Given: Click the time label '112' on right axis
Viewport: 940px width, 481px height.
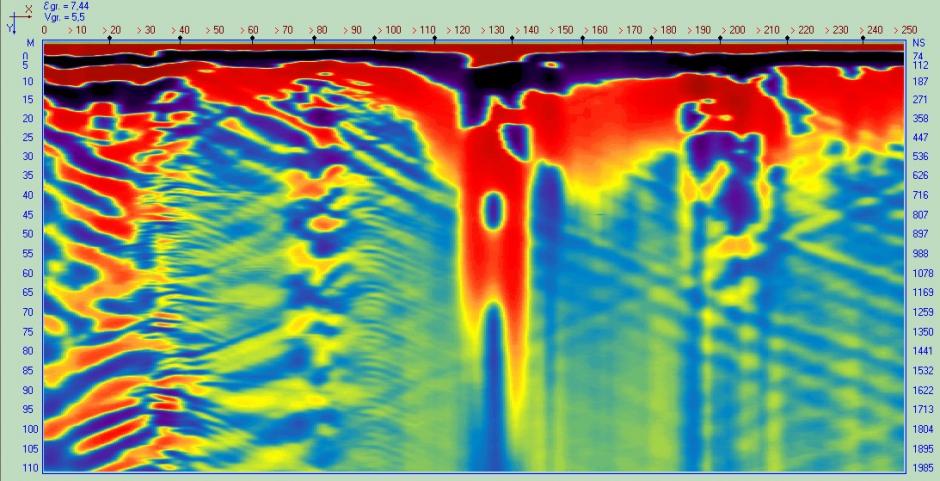Looking at the screenshot, I should coord(920,65).
